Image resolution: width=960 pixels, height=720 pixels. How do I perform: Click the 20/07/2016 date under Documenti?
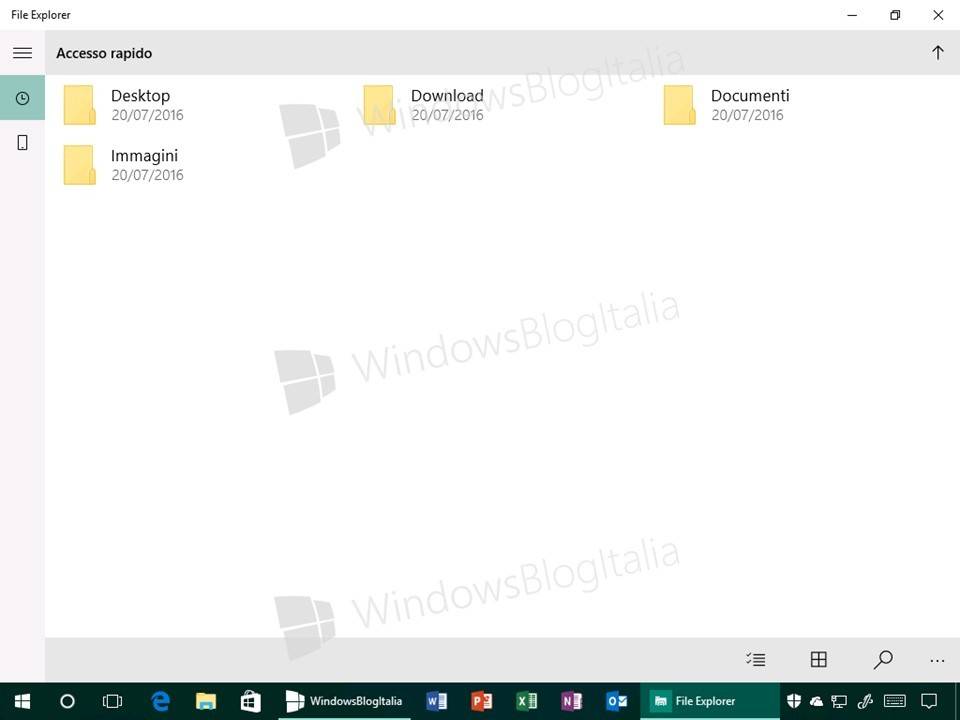(748, 115)
